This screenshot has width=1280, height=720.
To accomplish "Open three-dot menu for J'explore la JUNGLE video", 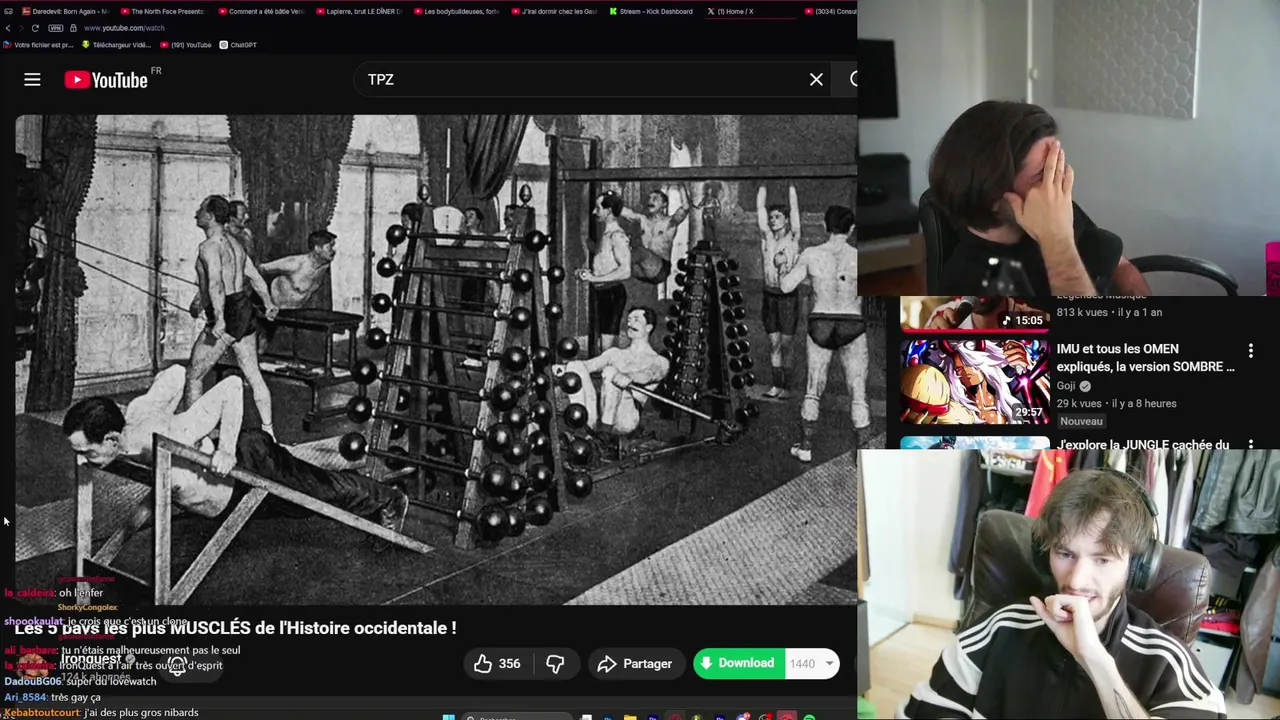I will (1250, 444).
